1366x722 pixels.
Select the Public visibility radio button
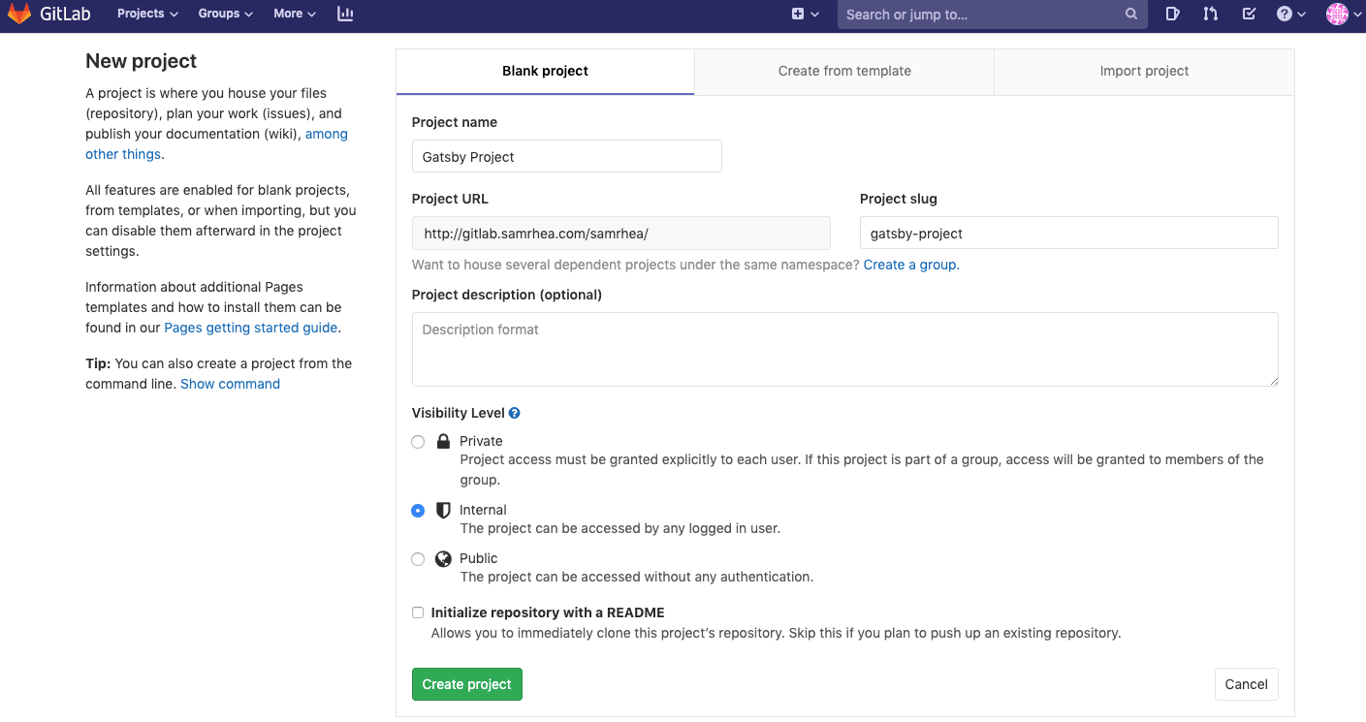[418, 559]
